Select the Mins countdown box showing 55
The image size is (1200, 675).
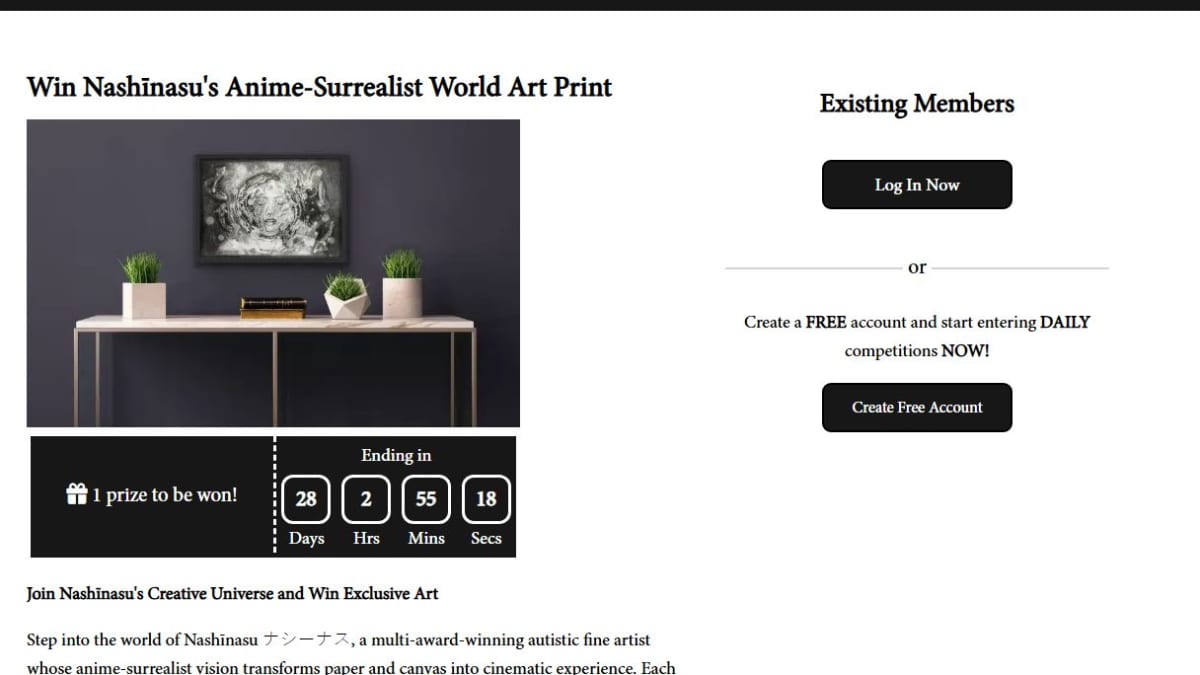(x=426, y=498)
